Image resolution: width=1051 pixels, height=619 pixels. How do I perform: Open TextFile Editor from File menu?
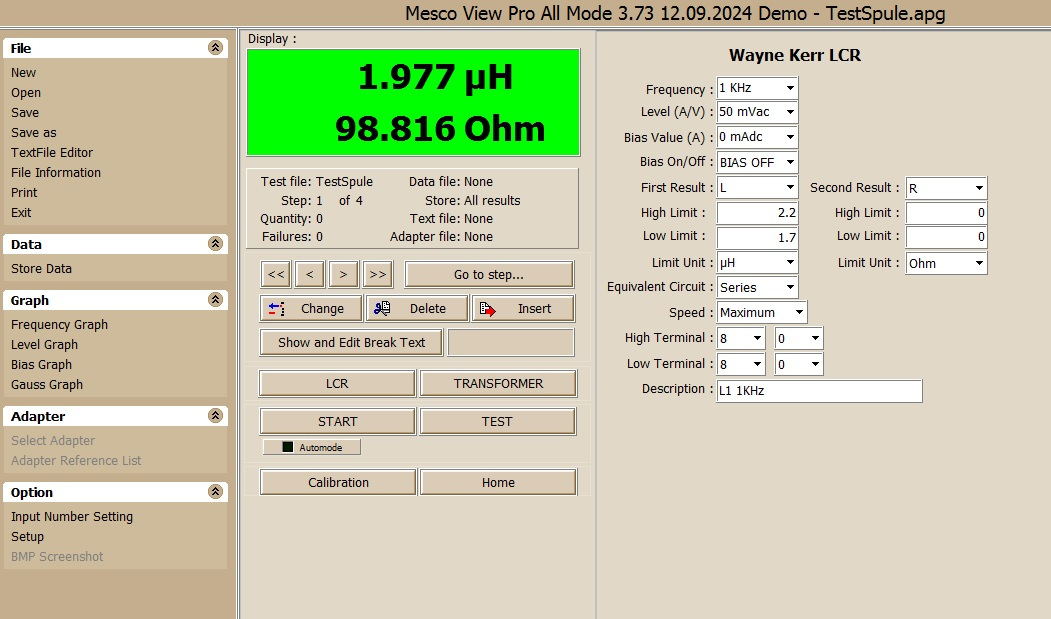52,153
